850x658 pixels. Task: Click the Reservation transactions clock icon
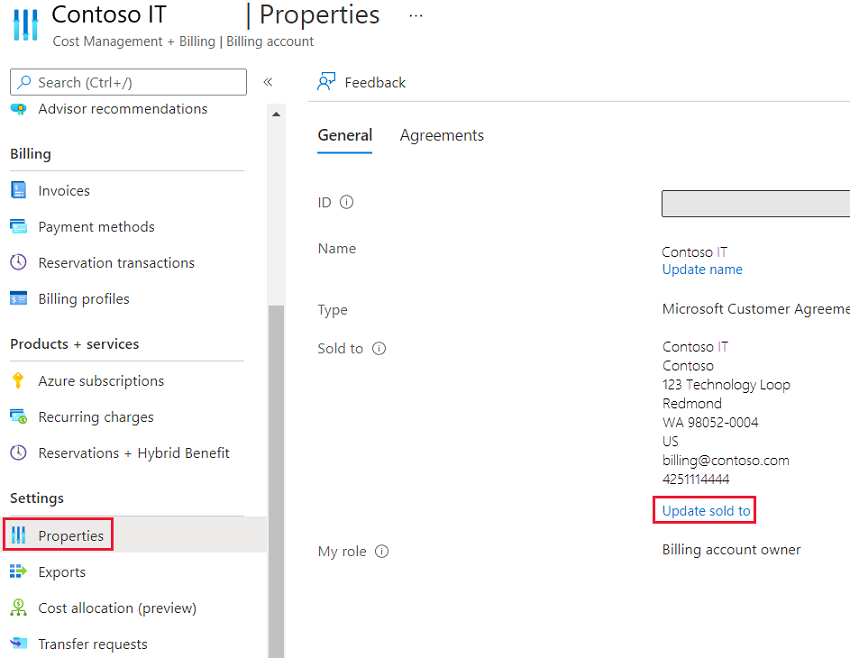(x=18, y=262)
